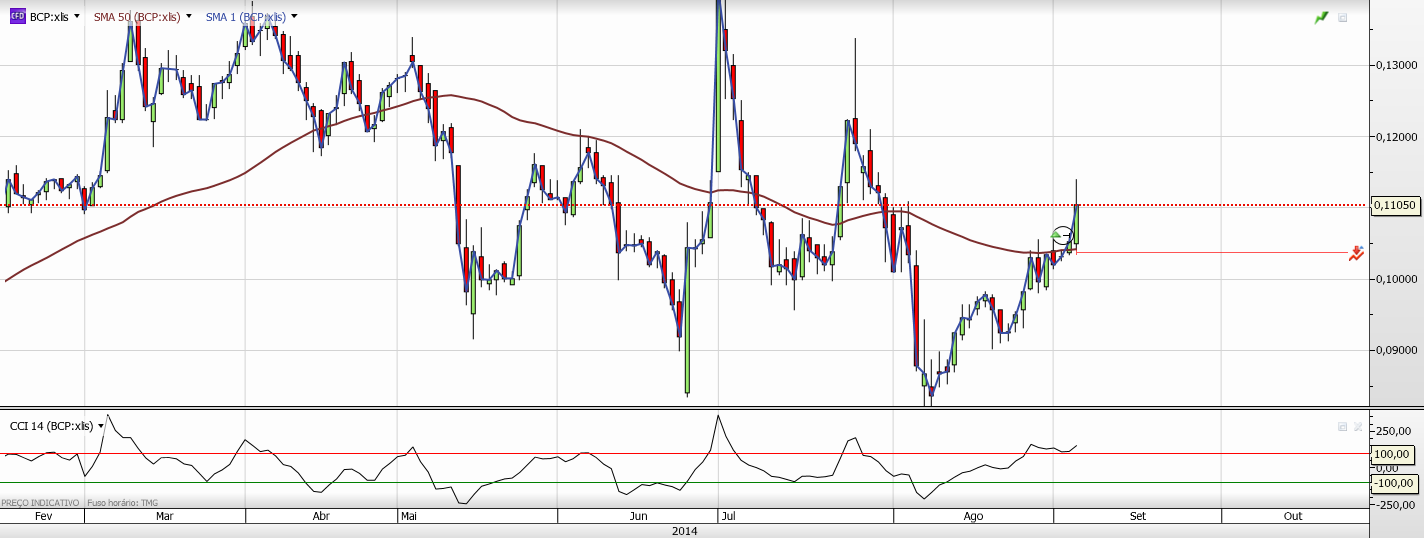Click the Abr month label on time axis
Image resolution: width=1424 pixels, height=538 pixels.
point(322,517)
